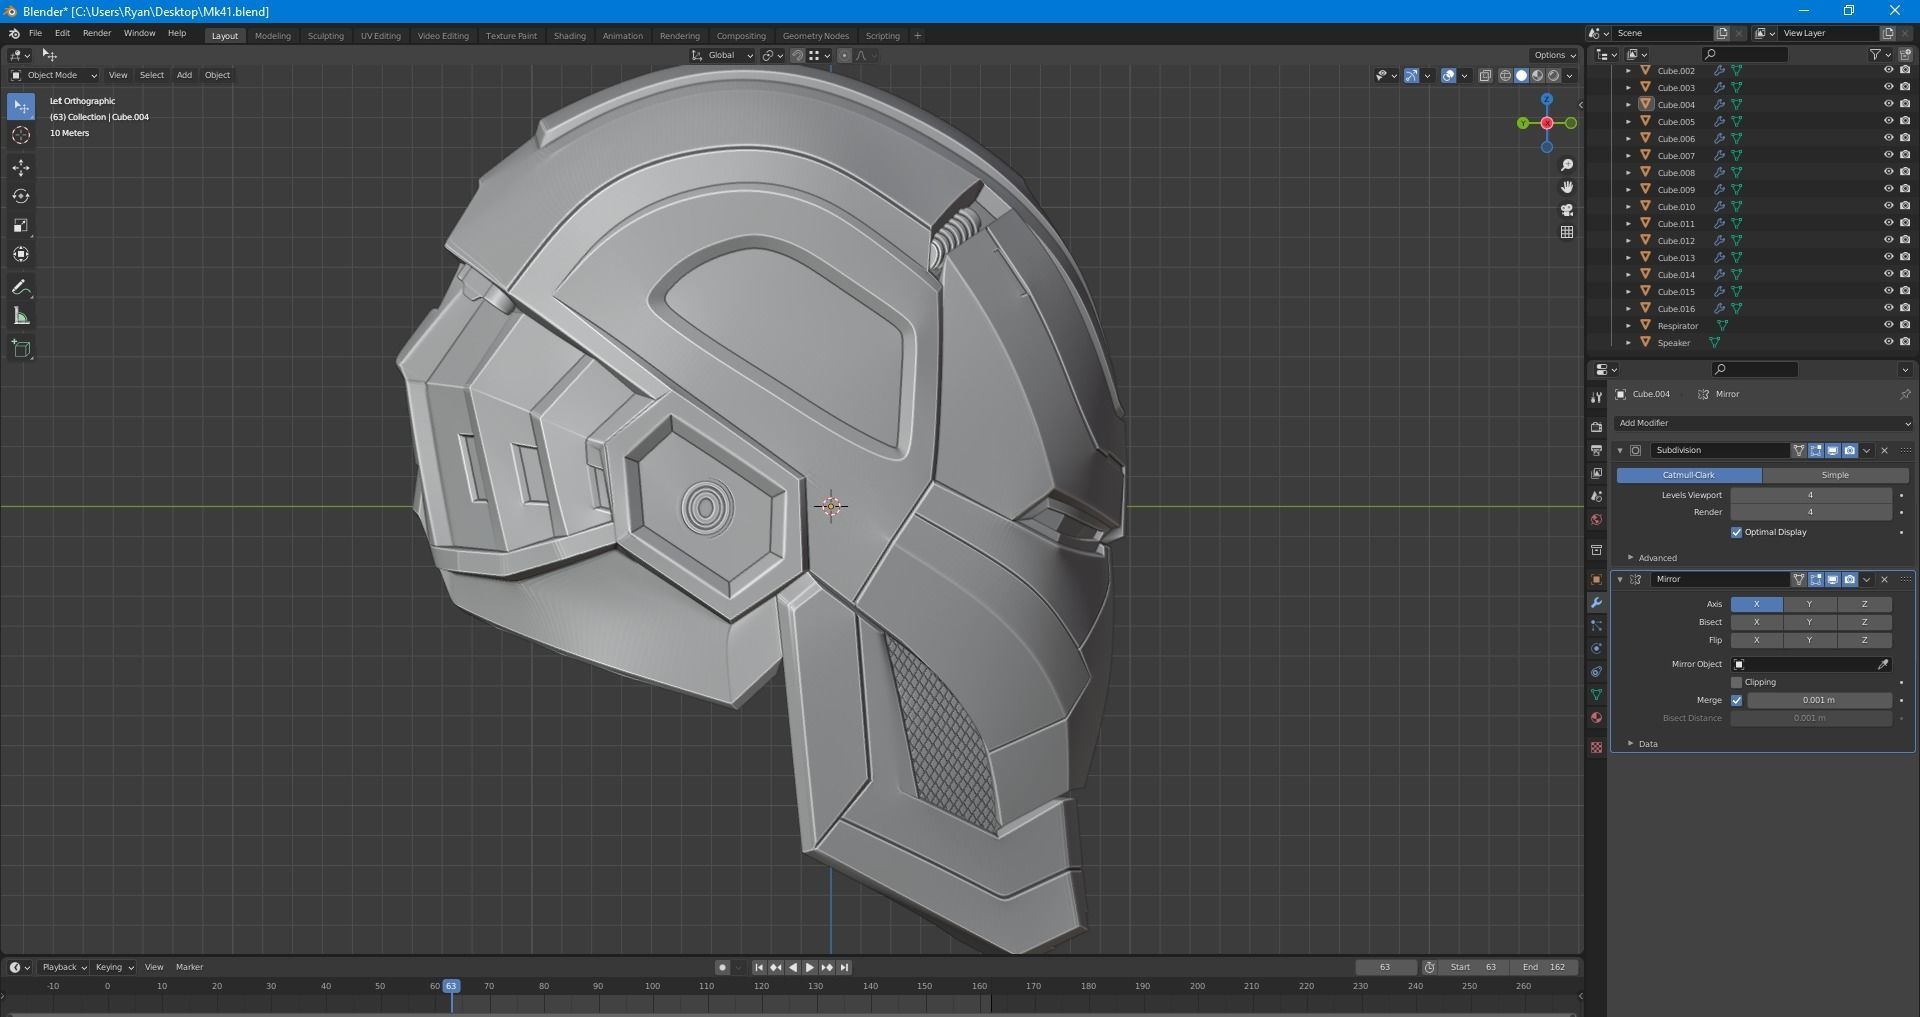Select the Move tool in toolbar

pos(21,168)
